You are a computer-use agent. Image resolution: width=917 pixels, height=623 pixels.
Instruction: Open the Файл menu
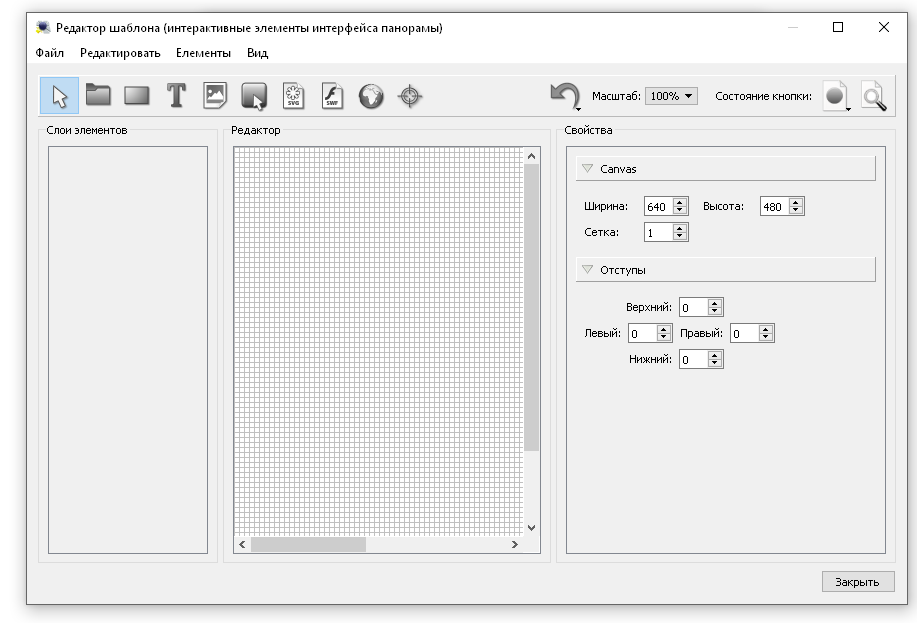tap(49, 53)
